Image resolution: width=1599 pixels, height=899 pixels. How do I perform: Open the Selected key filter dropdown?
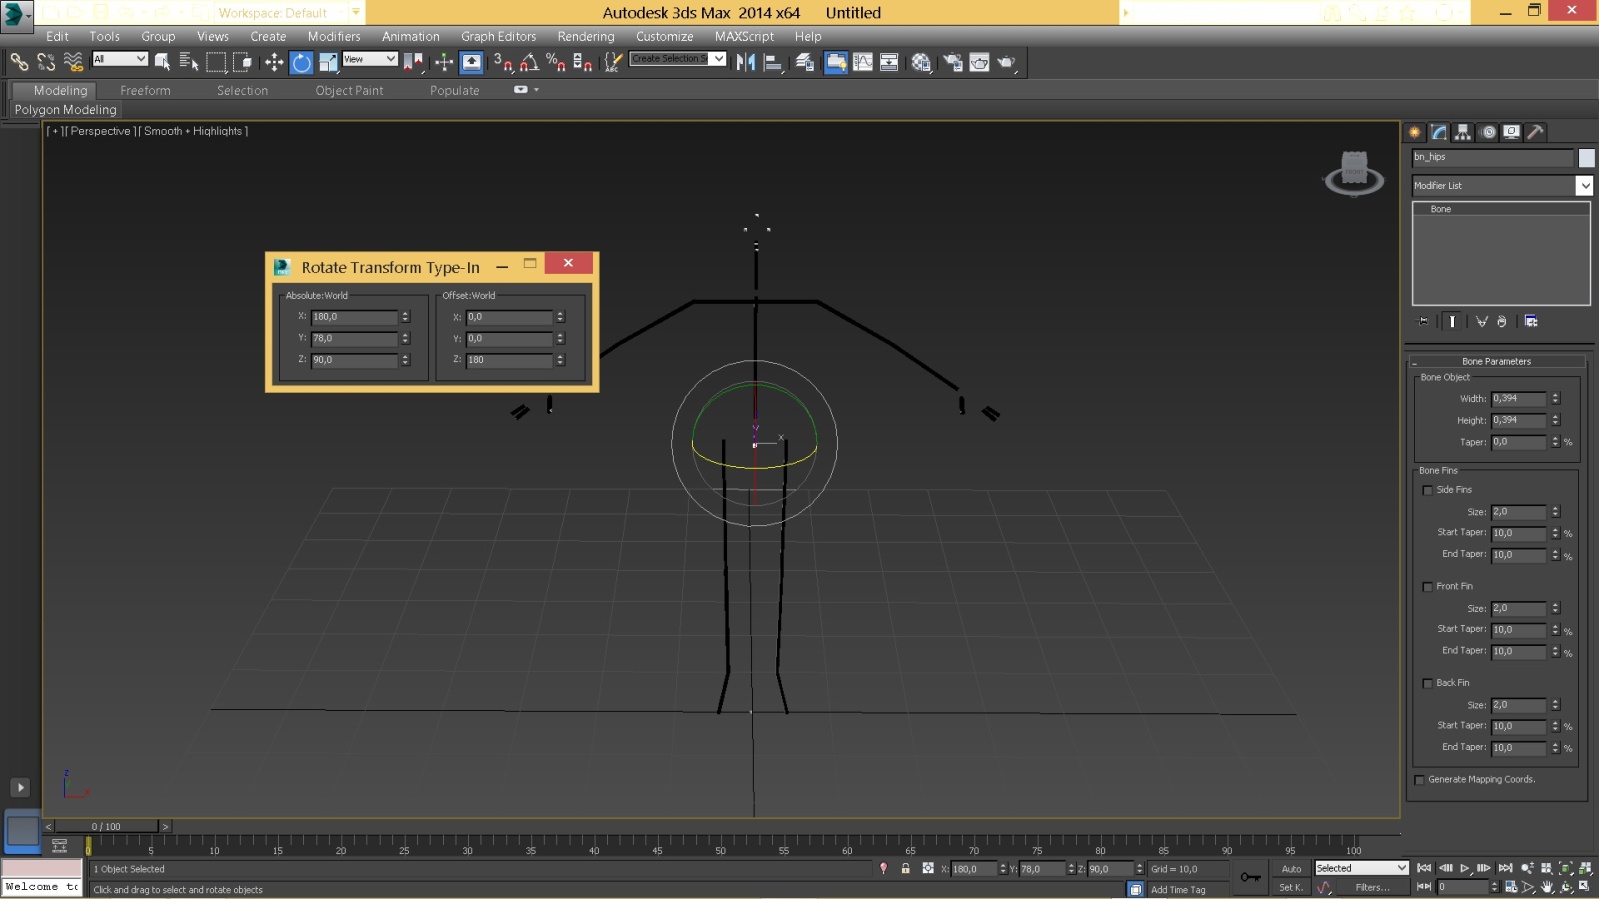click(x=1361, y=868)
